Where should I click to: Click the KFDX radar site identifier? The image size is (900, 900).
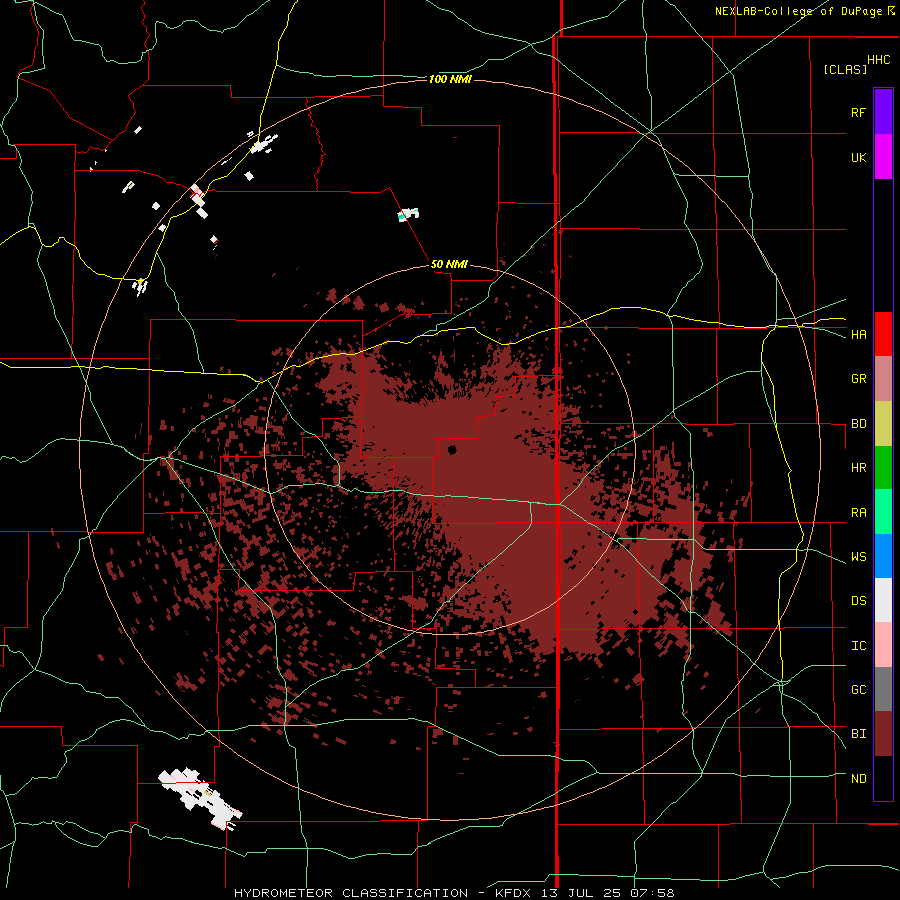click(x=514, y=893)
